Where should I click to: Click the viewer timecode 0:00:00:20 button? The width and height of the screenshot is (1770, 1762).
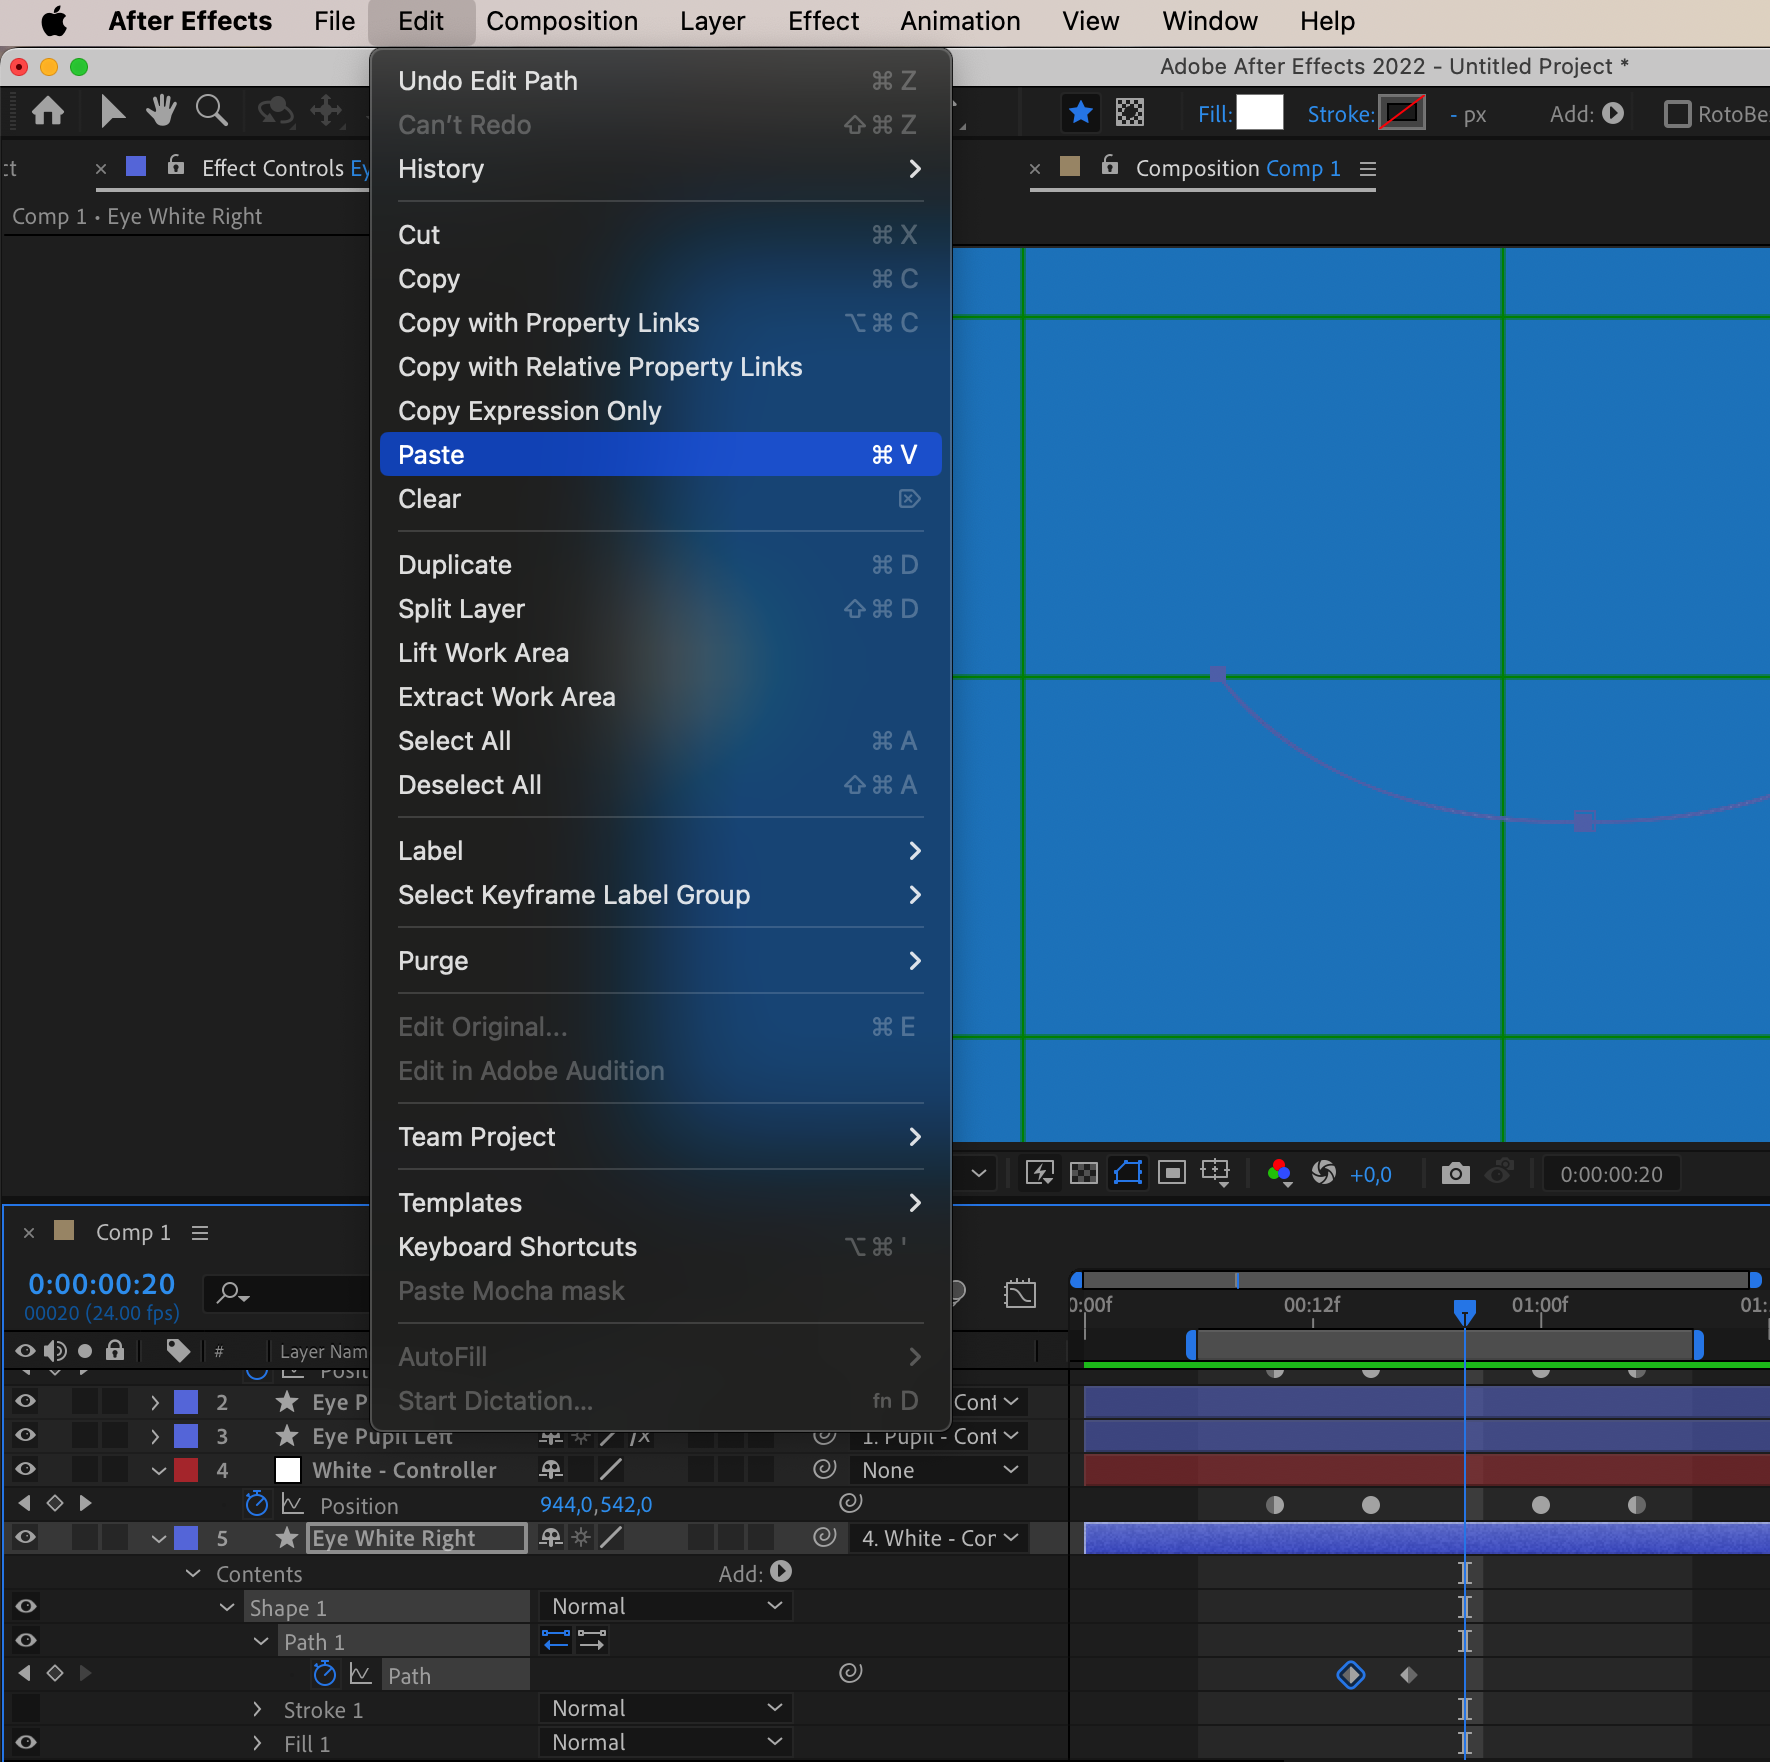[1611, 1174]
